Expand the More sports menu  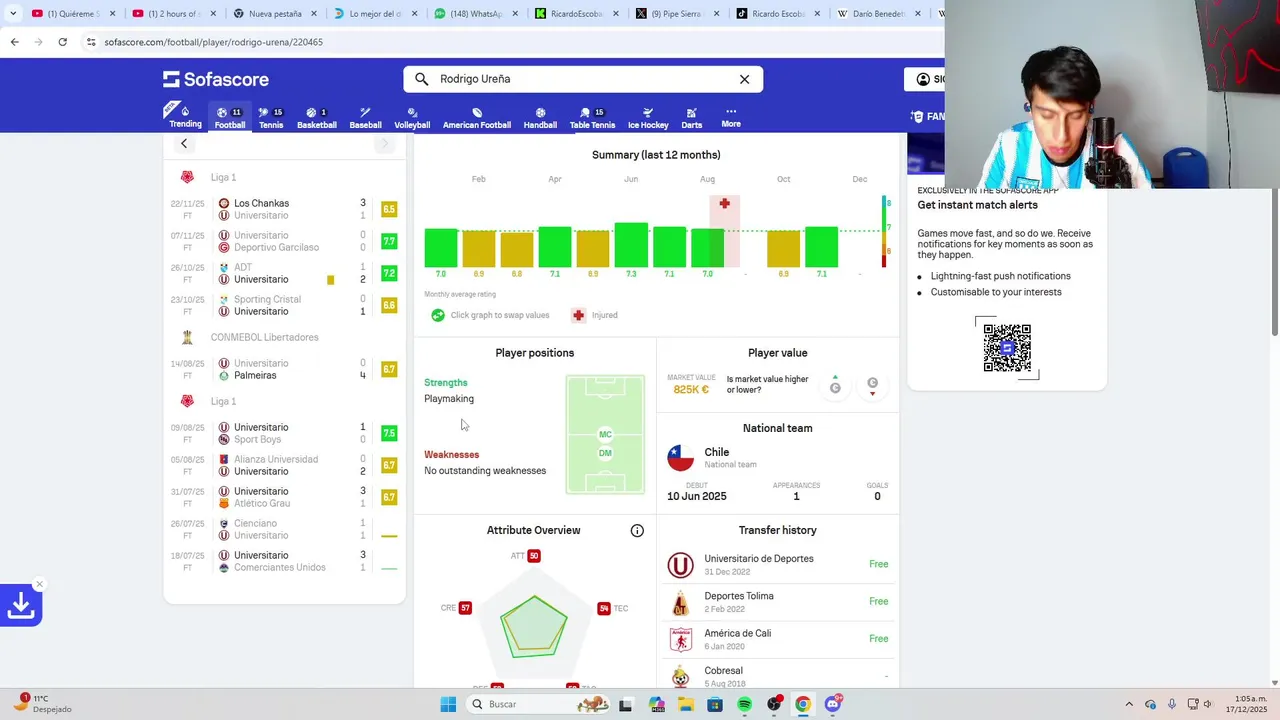pyautogui.click(x=731, y=118)
